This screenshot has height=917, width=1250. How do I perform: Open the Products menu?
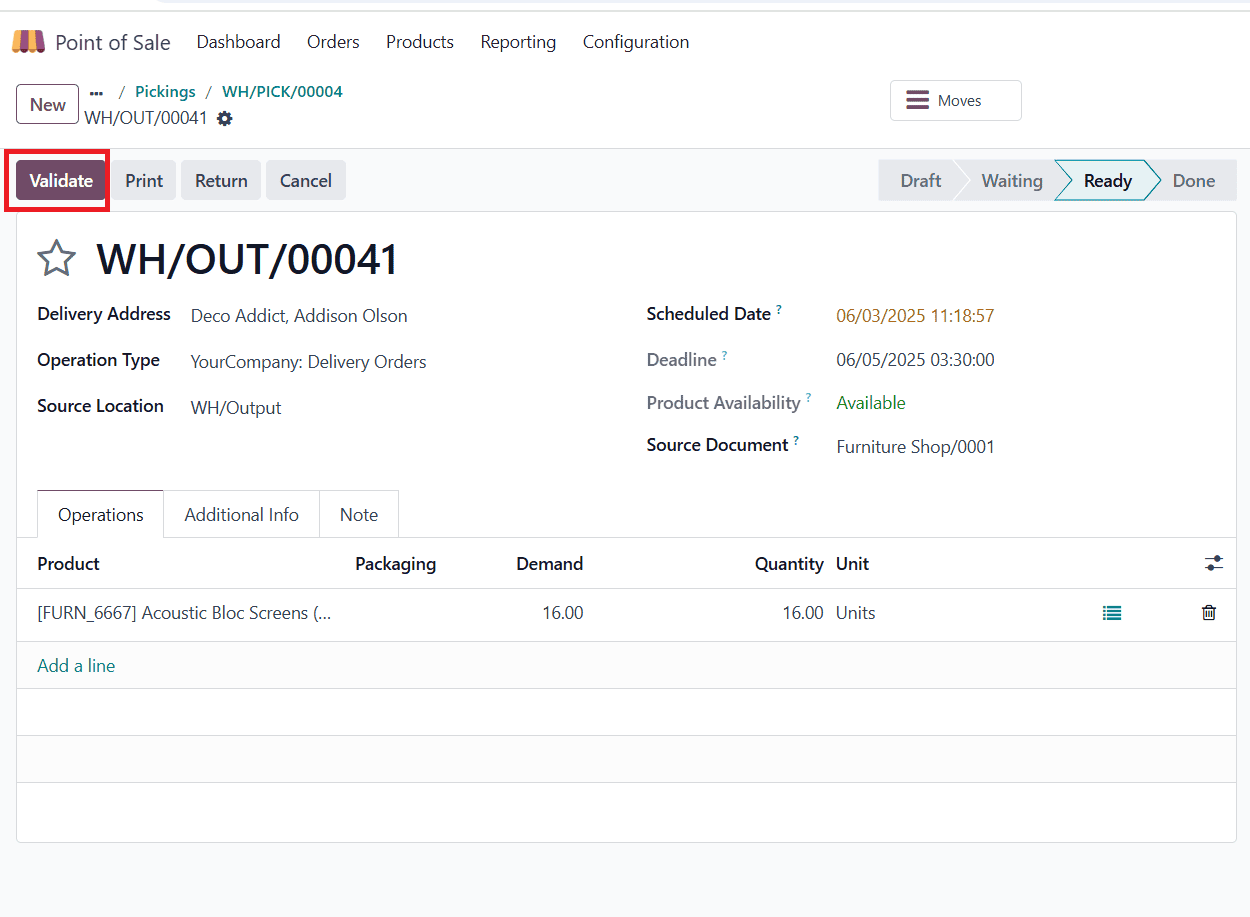click(x=420, y=42)
